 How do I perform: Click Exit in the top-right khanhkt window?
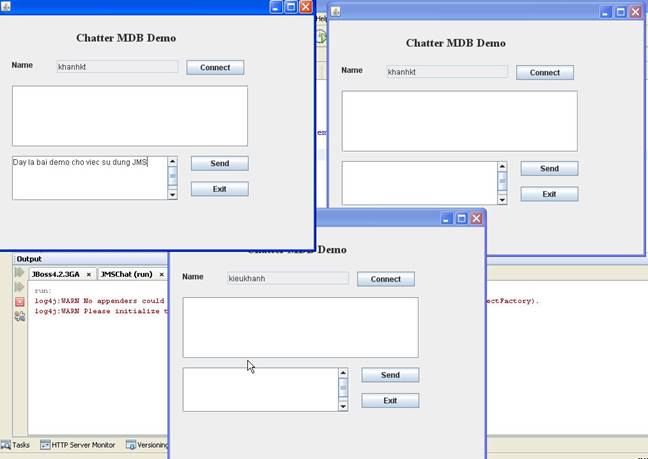point(549,194)
